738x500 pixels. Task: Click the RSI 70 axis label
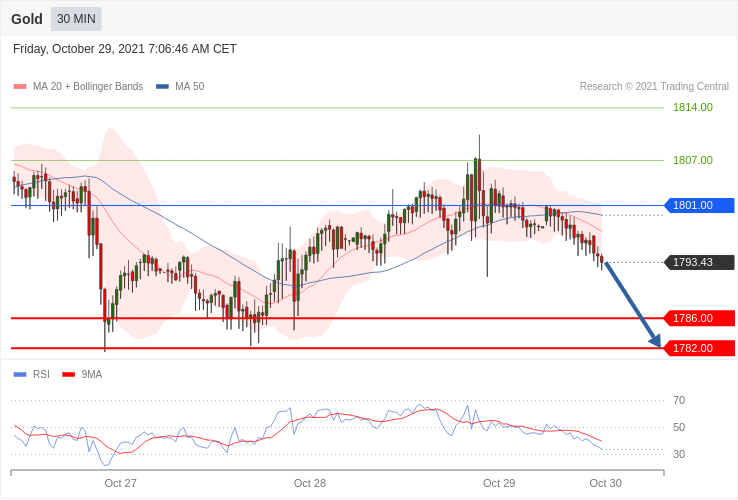click(679, 401)
